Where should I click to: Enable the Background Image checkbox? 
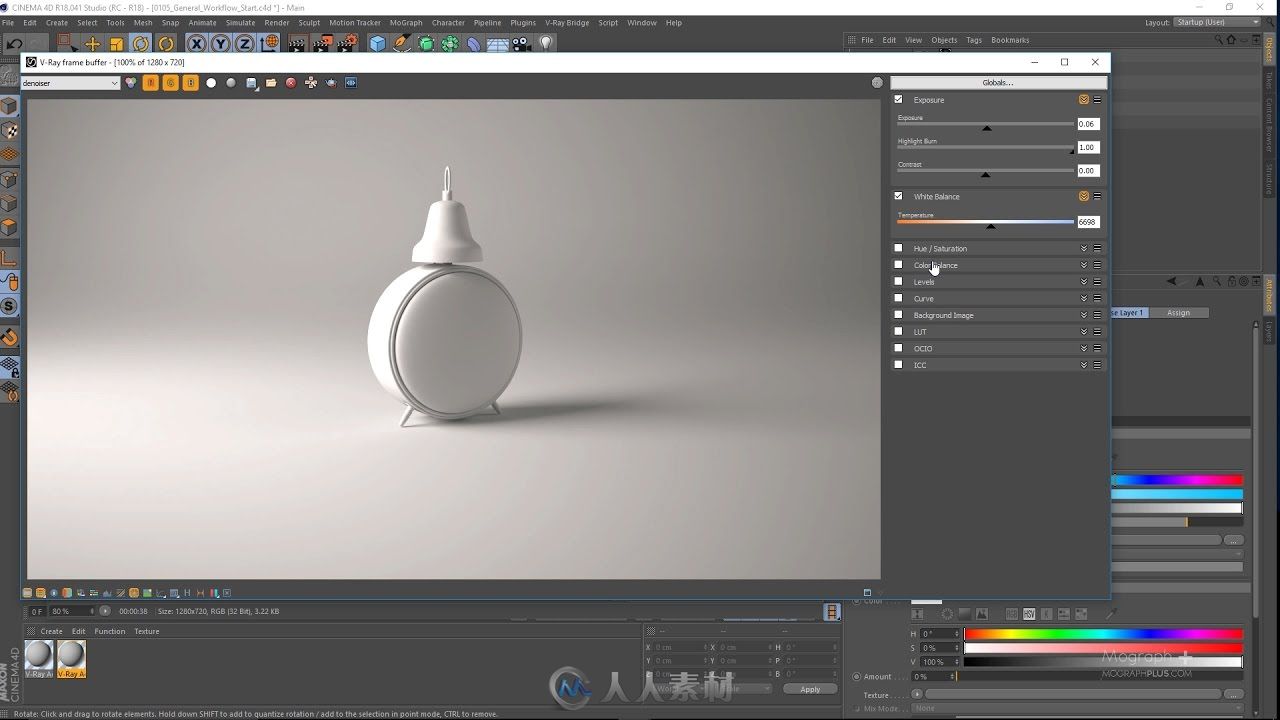click(898, 315)
